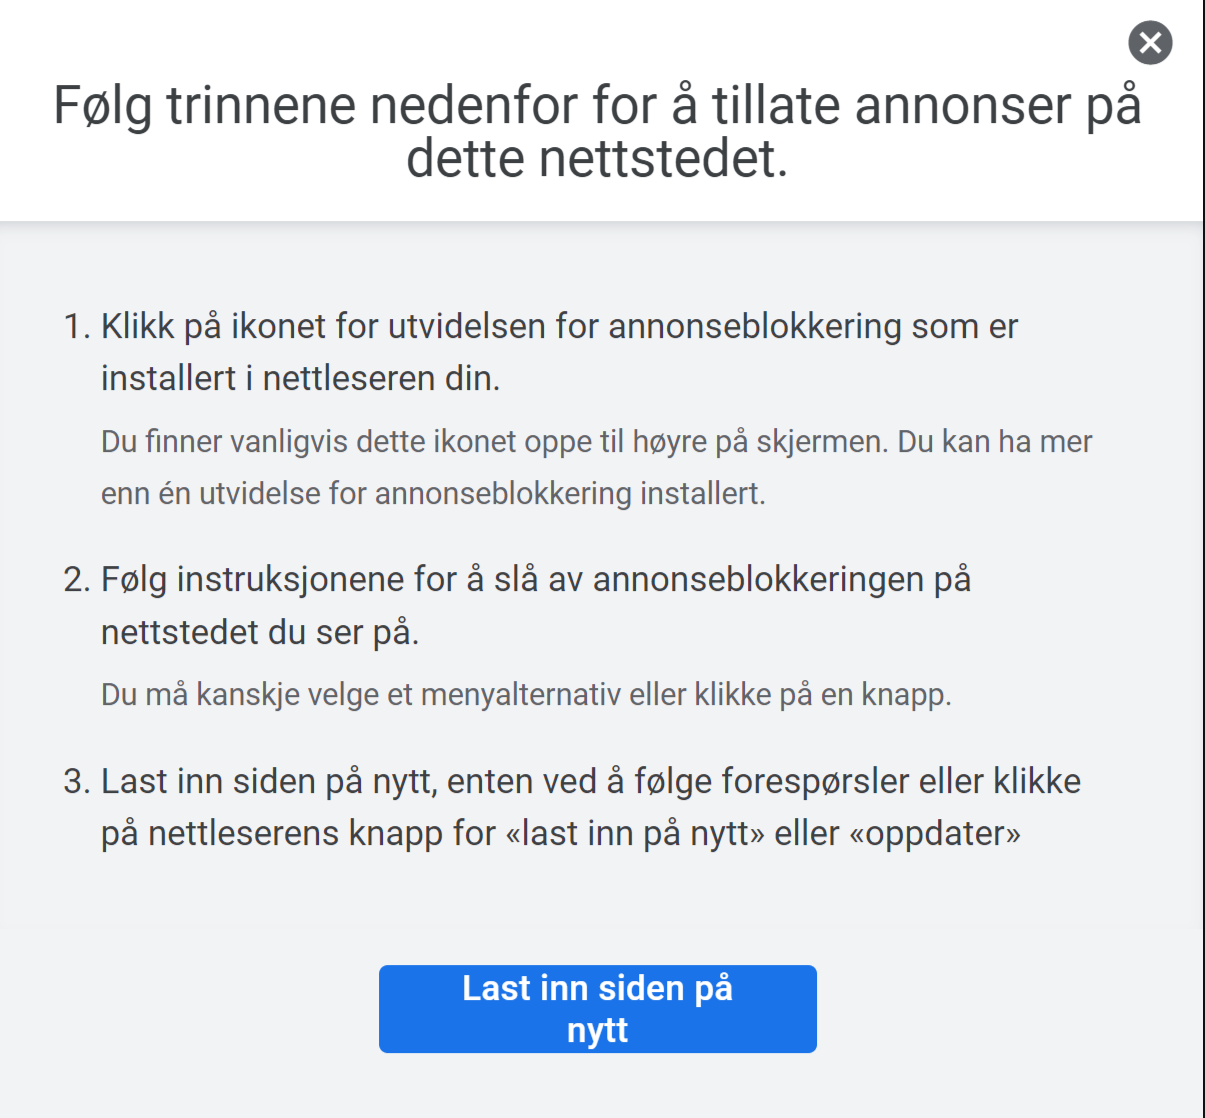This screenshot has height=1118, width=1205.
Task: Click the list number '3.' marker
Action: pyautogui.click(x=77, y=781)
